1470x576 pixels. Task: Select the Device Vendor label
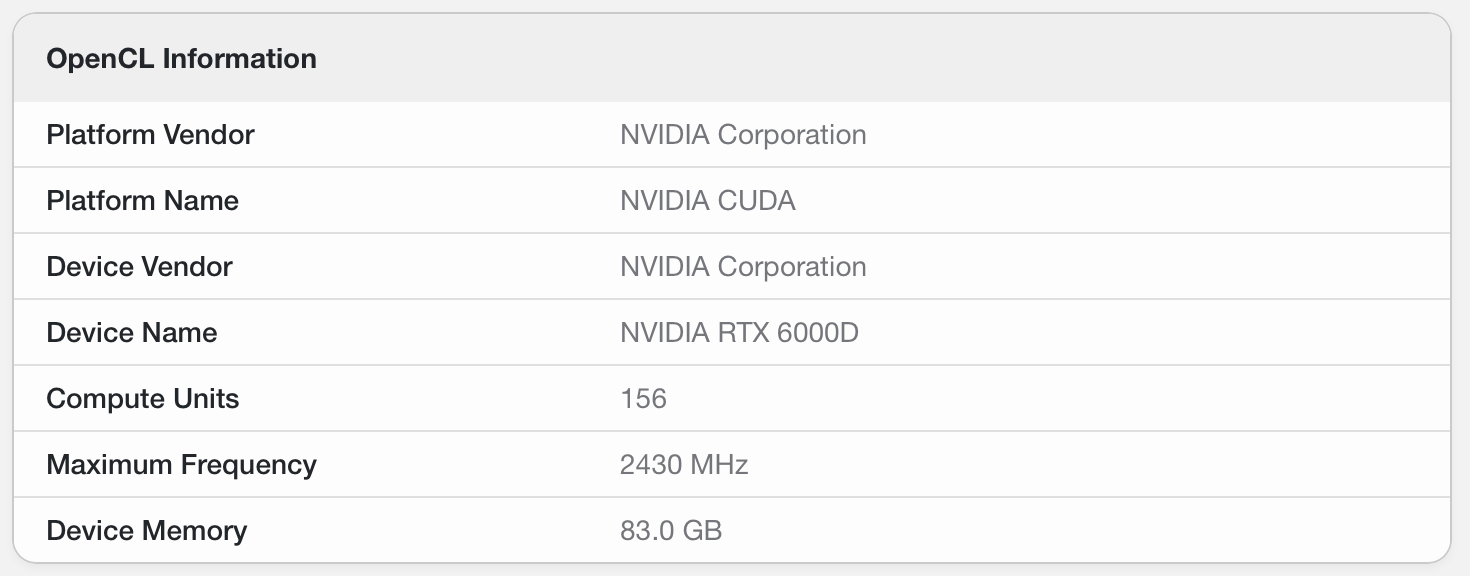click(x=139, y=267)
